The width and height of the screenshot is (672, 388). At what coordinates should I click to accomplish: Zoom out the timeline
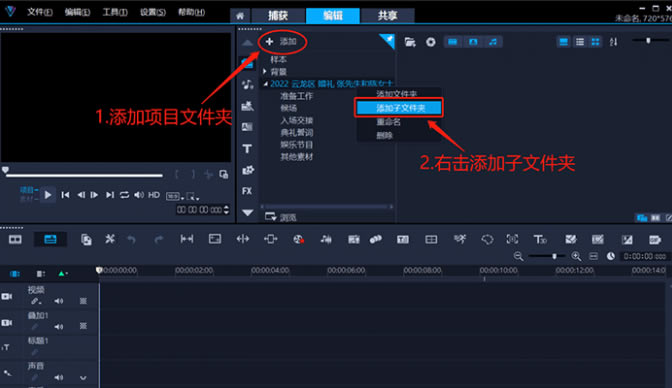tap(518, 256)
